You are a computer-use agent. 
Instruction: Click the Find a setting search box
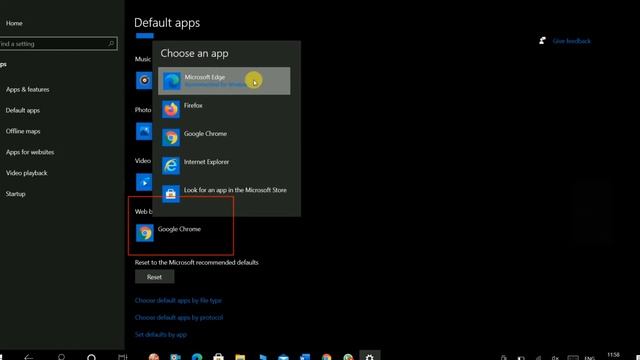click(x=58, y=44)
